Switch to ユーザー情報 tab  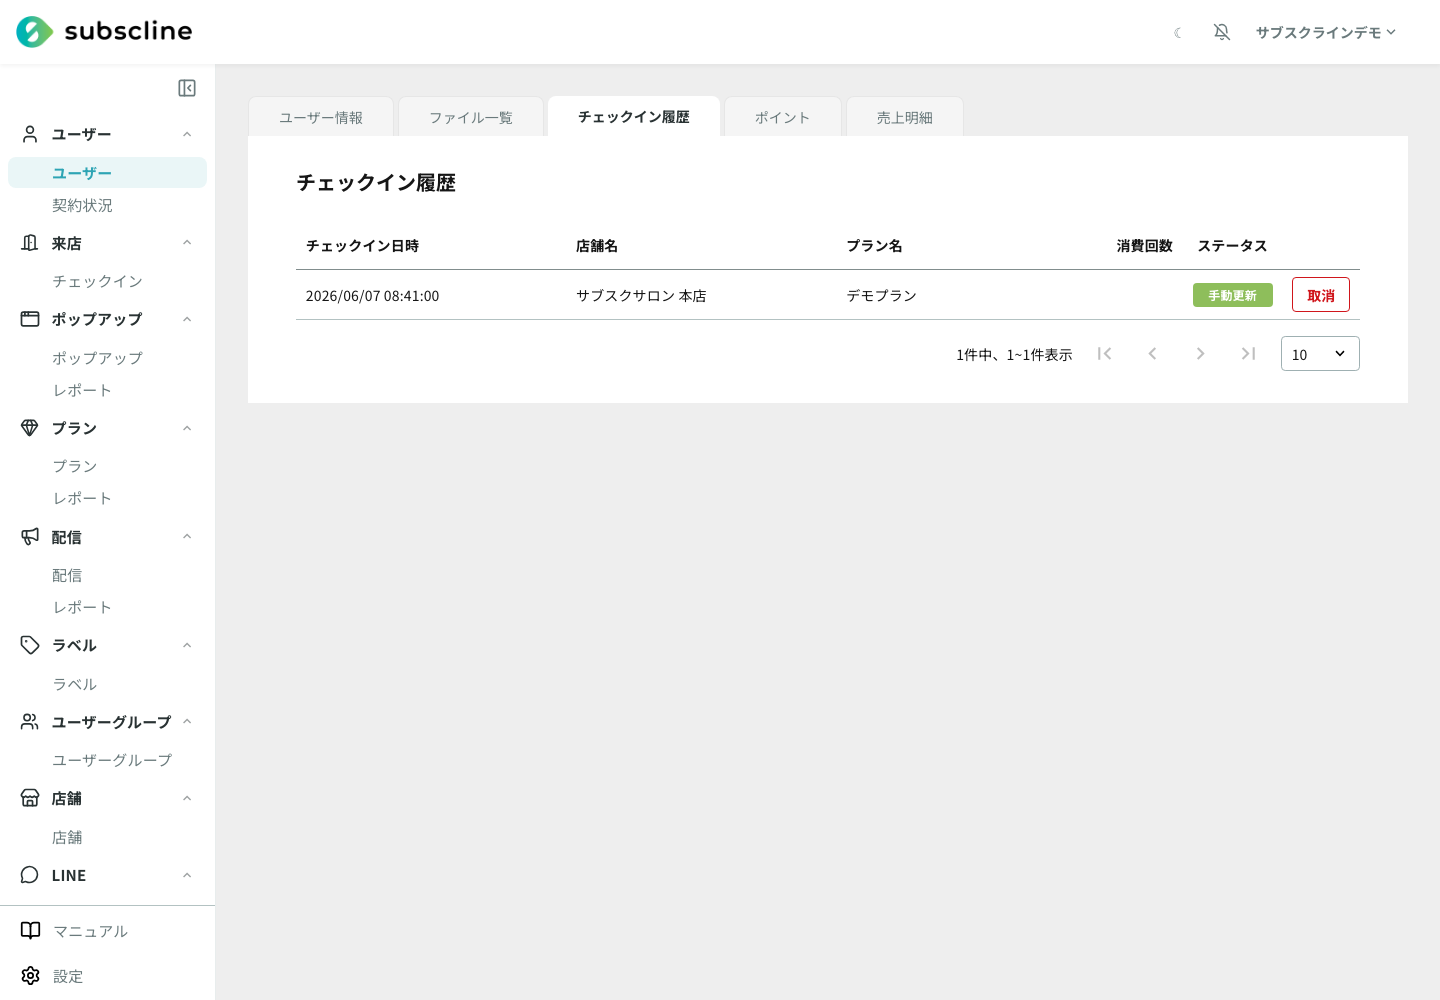[x=321, y=117]
